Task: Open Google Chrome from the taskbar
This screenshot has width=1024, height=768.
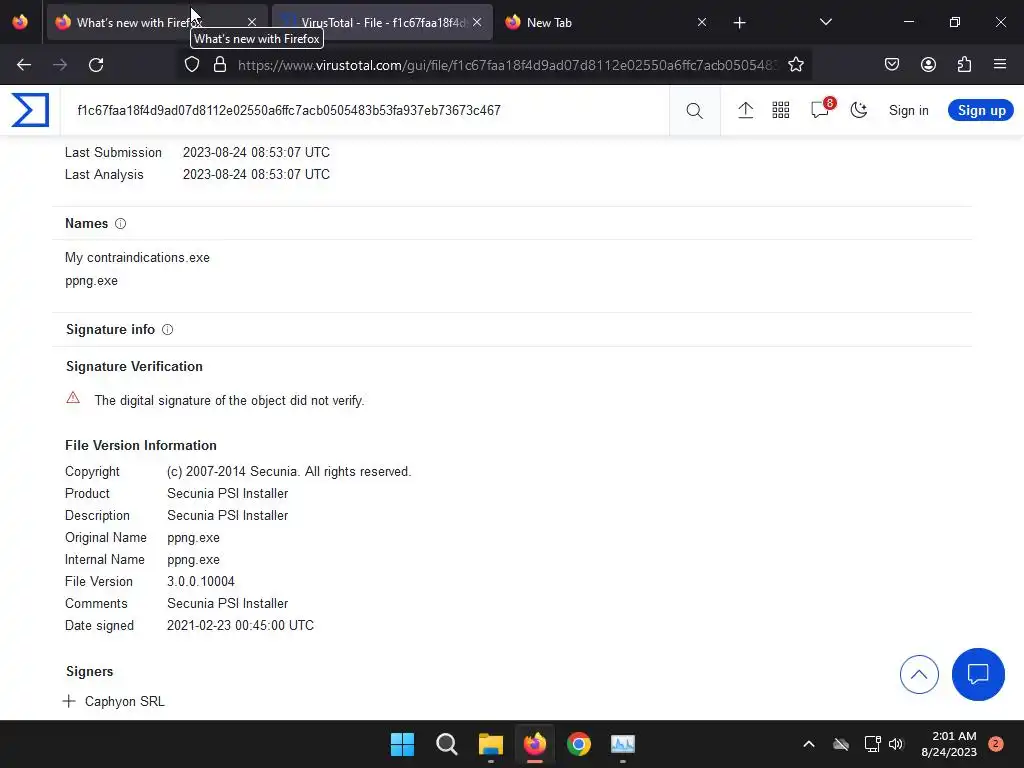Action: tap(579, 744)
